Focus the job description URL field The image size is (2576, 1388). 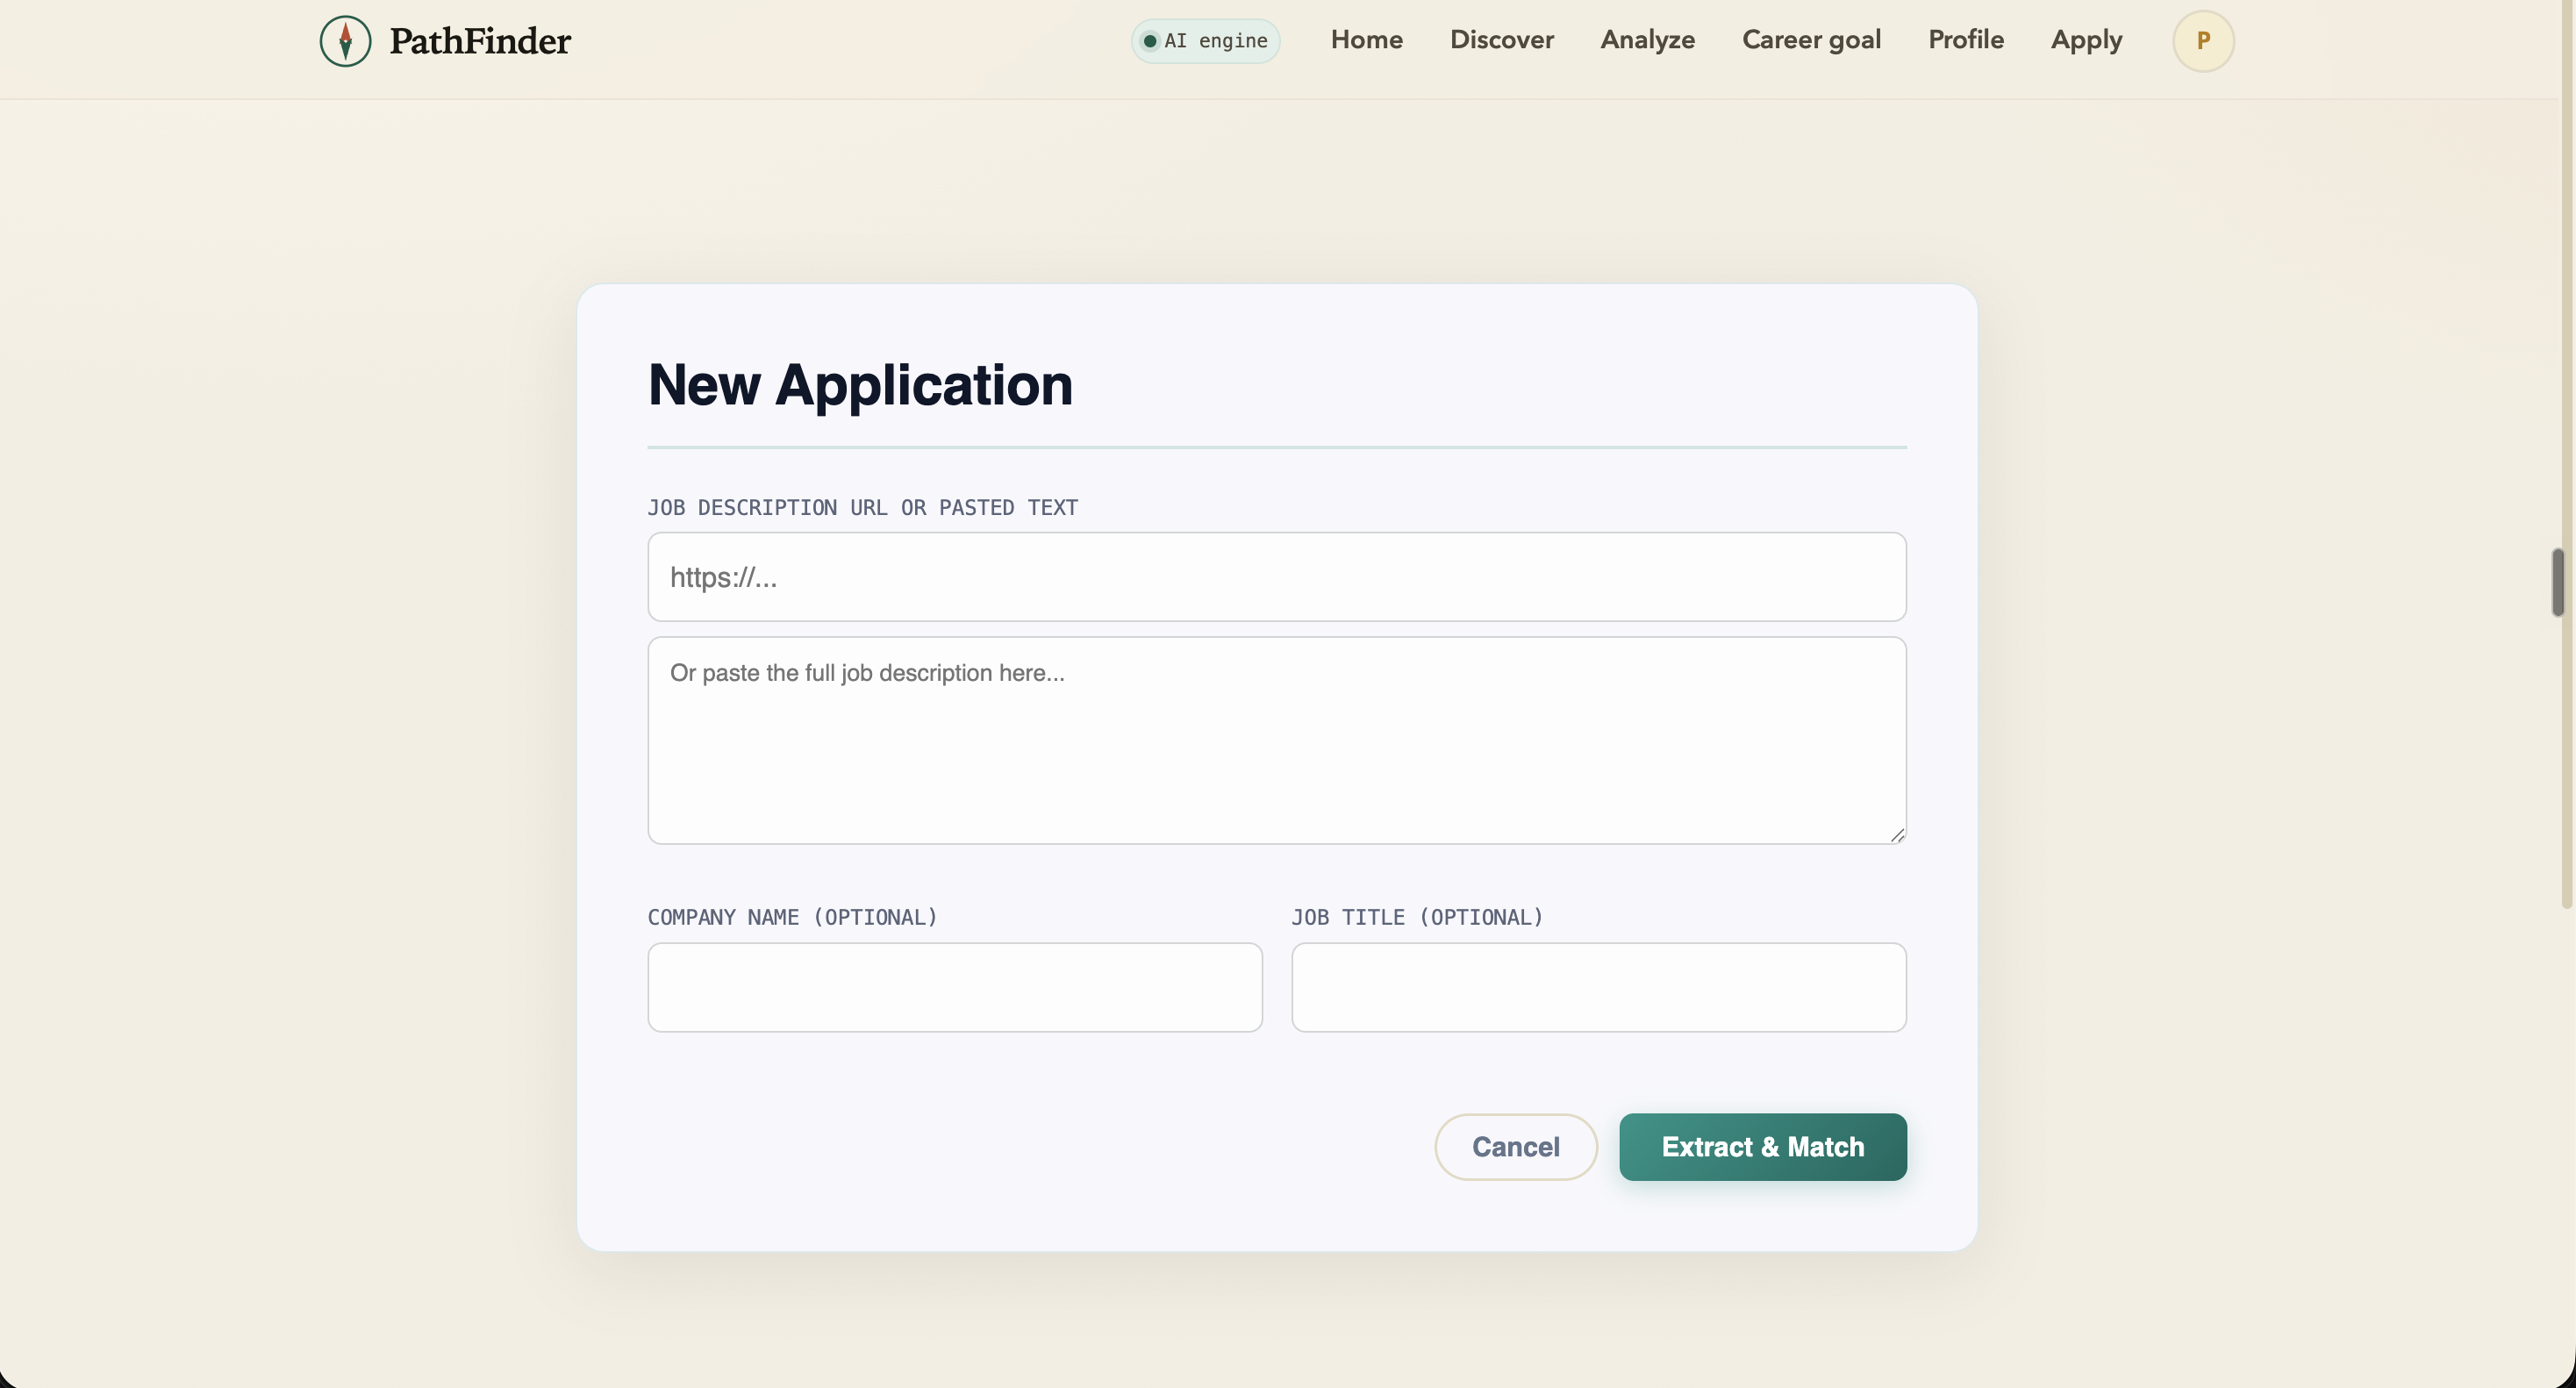[1276, 577]
